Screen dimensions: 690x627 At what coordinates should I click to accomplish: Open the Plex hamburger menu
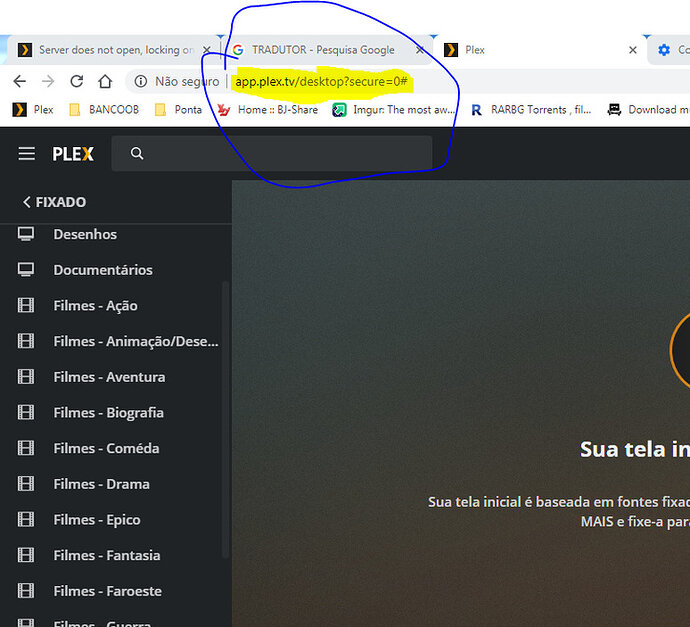pyautogui.click(x=26, y=154)
